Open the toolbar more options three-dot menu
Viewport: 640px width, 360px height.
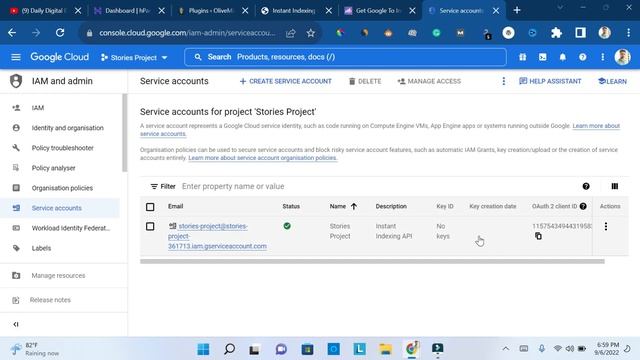click(x=504, y=81)
